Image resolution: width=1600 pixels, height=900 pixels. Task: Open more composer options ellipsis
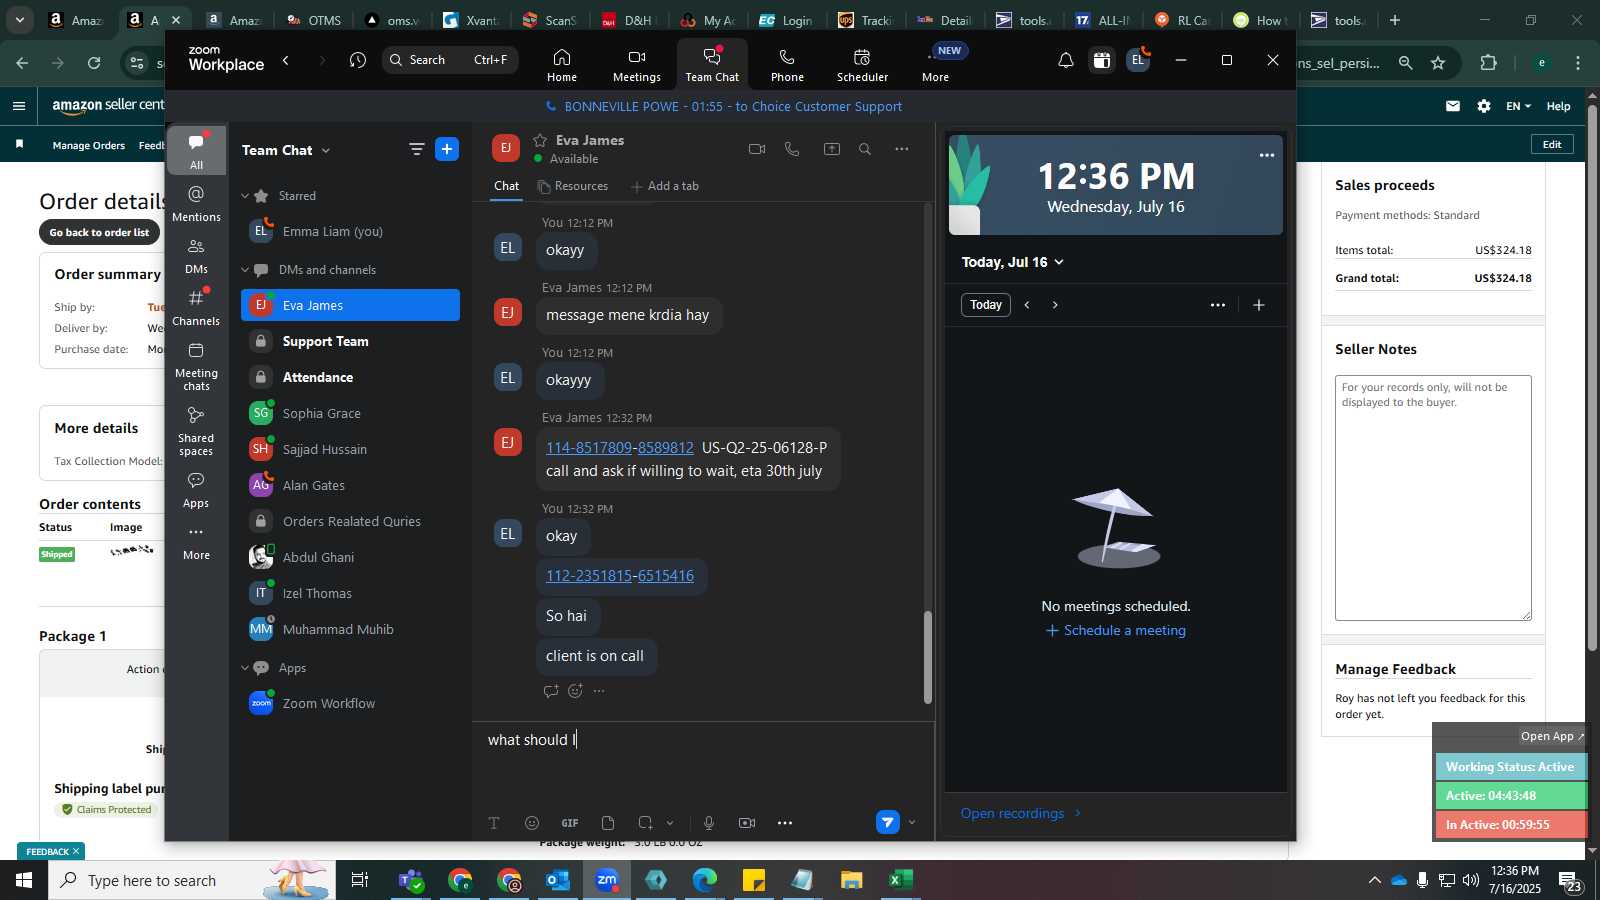785,823
